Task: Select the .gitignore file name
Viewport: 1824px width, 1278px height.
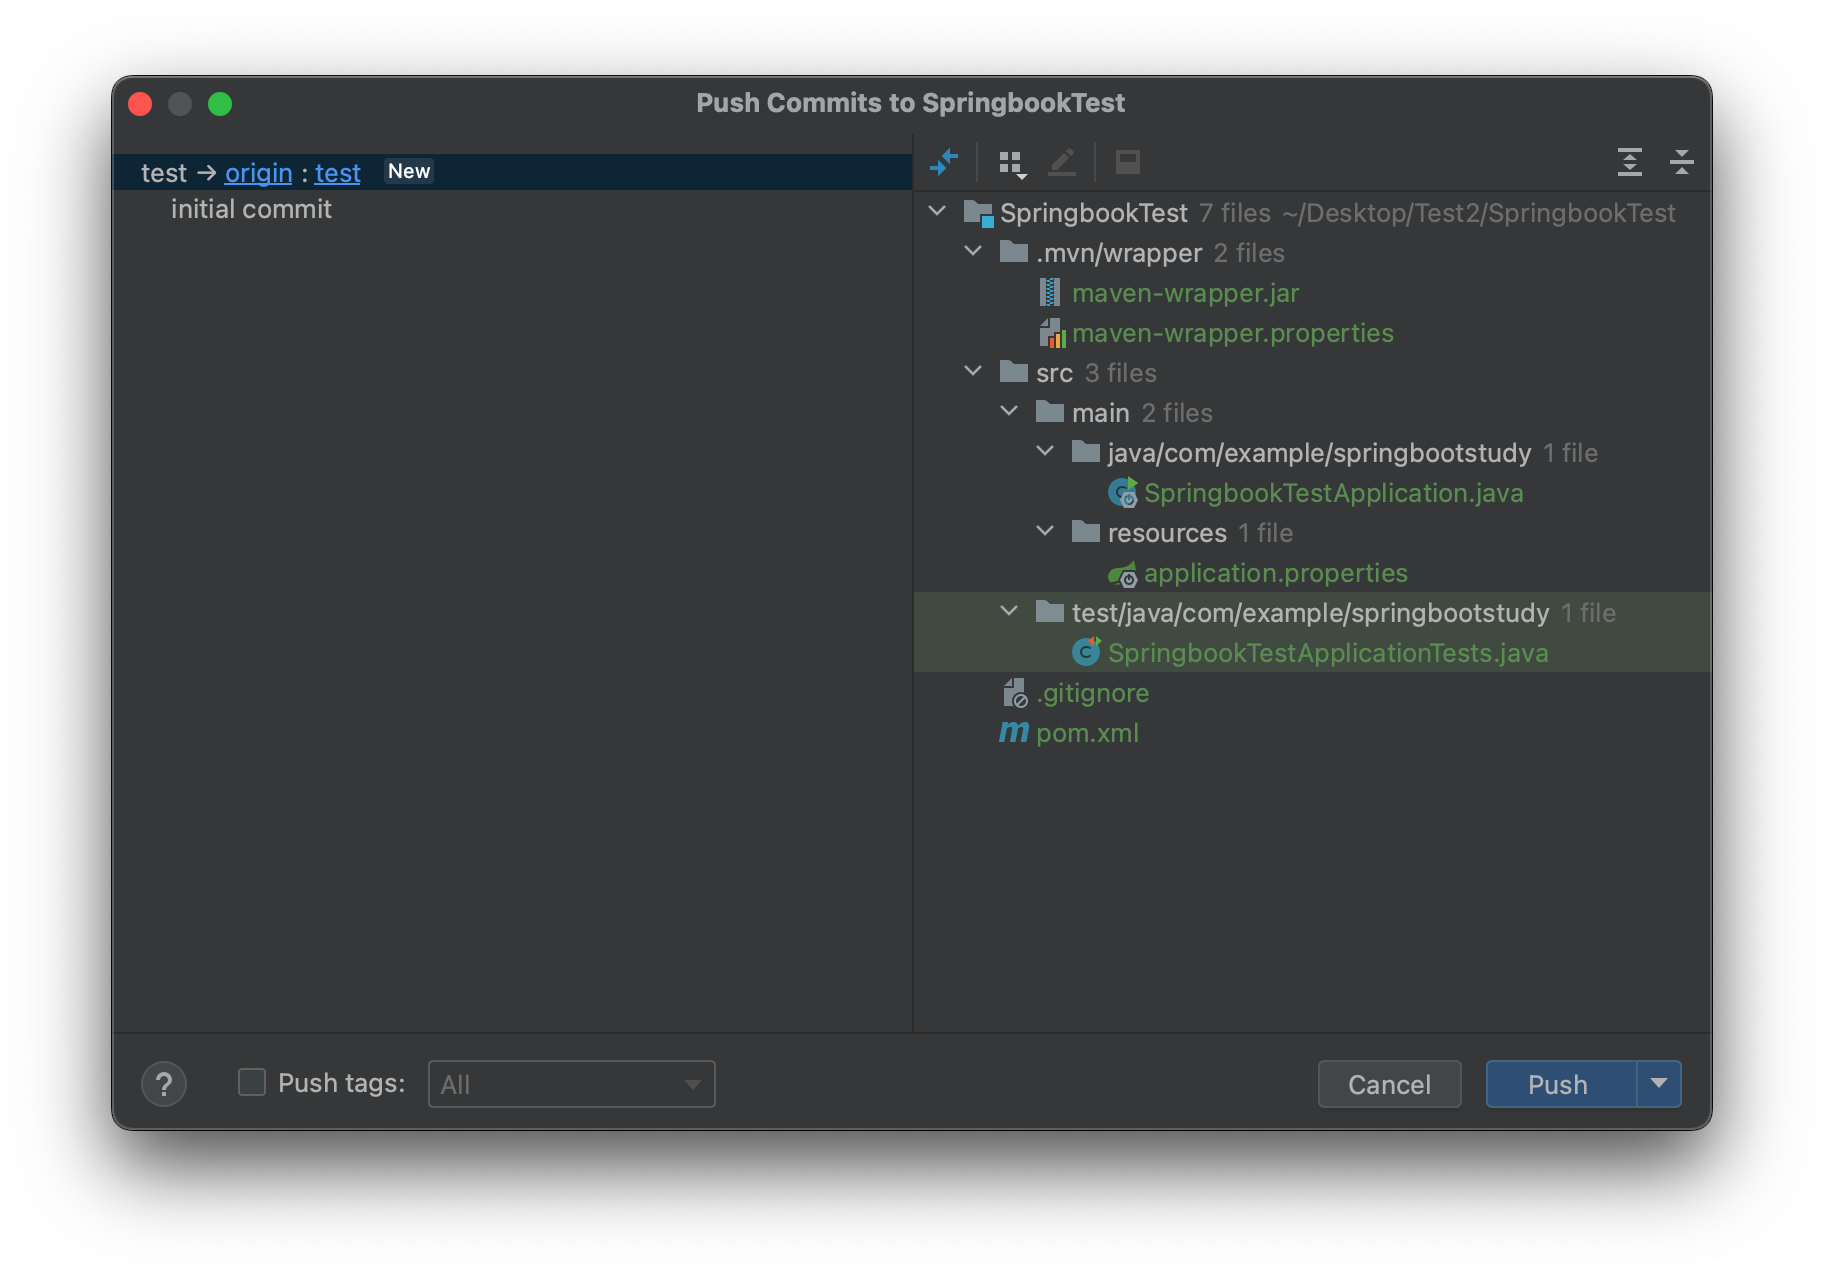Action: click(x=1093, y=693)
